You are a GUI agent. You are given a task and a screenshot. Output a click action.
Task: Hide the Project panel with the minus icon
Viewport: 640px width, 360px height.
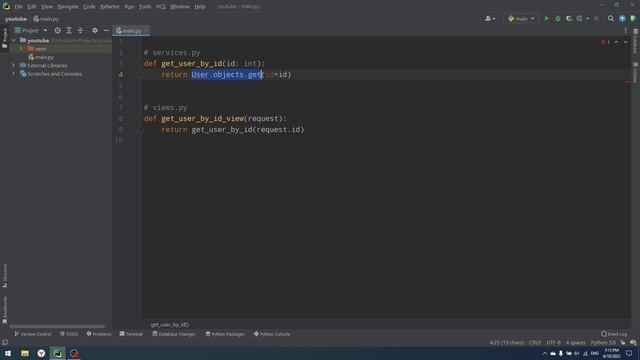pyautogui.click(x=106, y=31)
